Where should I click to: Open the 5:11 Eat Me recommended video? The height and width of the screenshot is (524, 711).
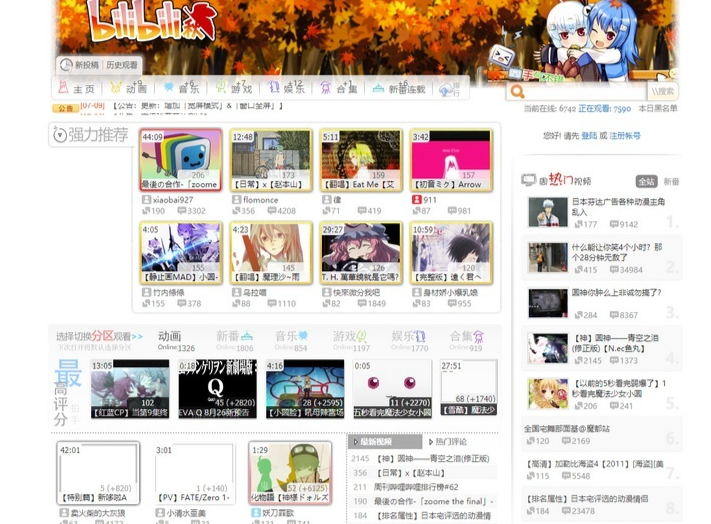(361, 160)
